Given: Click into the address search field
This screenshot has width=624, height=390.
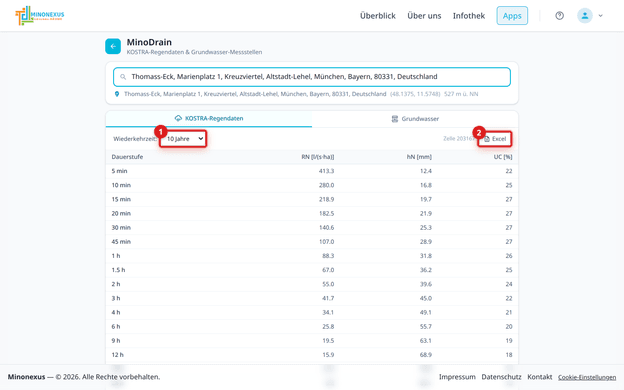Looking at the screenshot, I should pyautogui.click(x=312, y=77).
